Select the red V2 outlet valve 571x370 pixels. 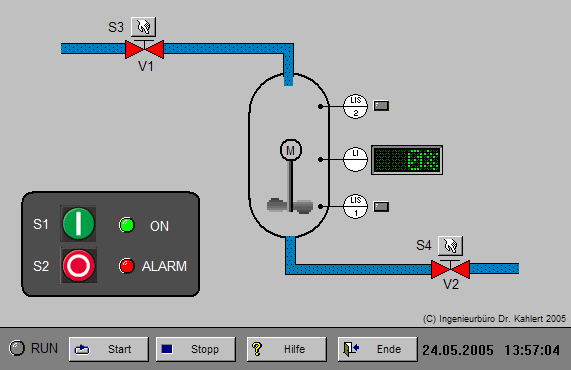tap(450, 269)
